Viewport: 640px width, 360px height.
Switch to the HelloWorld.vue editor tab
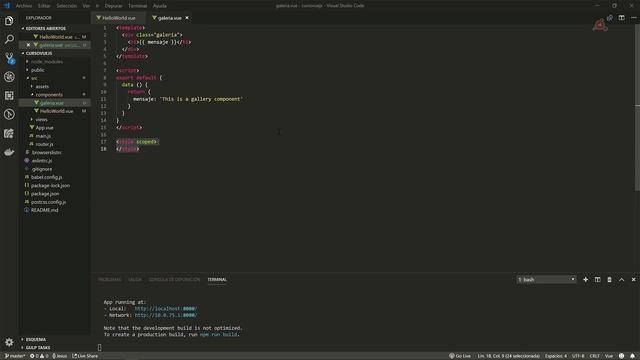pyautogui.click(x=118, y=18)
